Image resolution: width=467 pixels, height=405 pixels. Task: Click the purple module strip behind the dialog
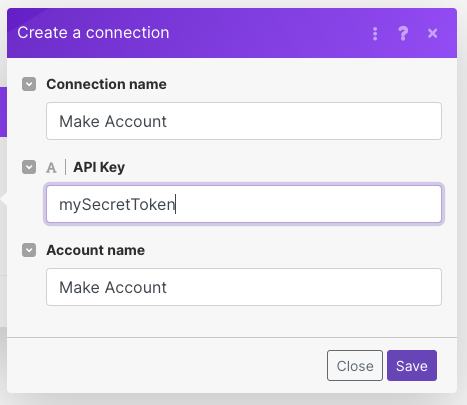click(3, 112)
